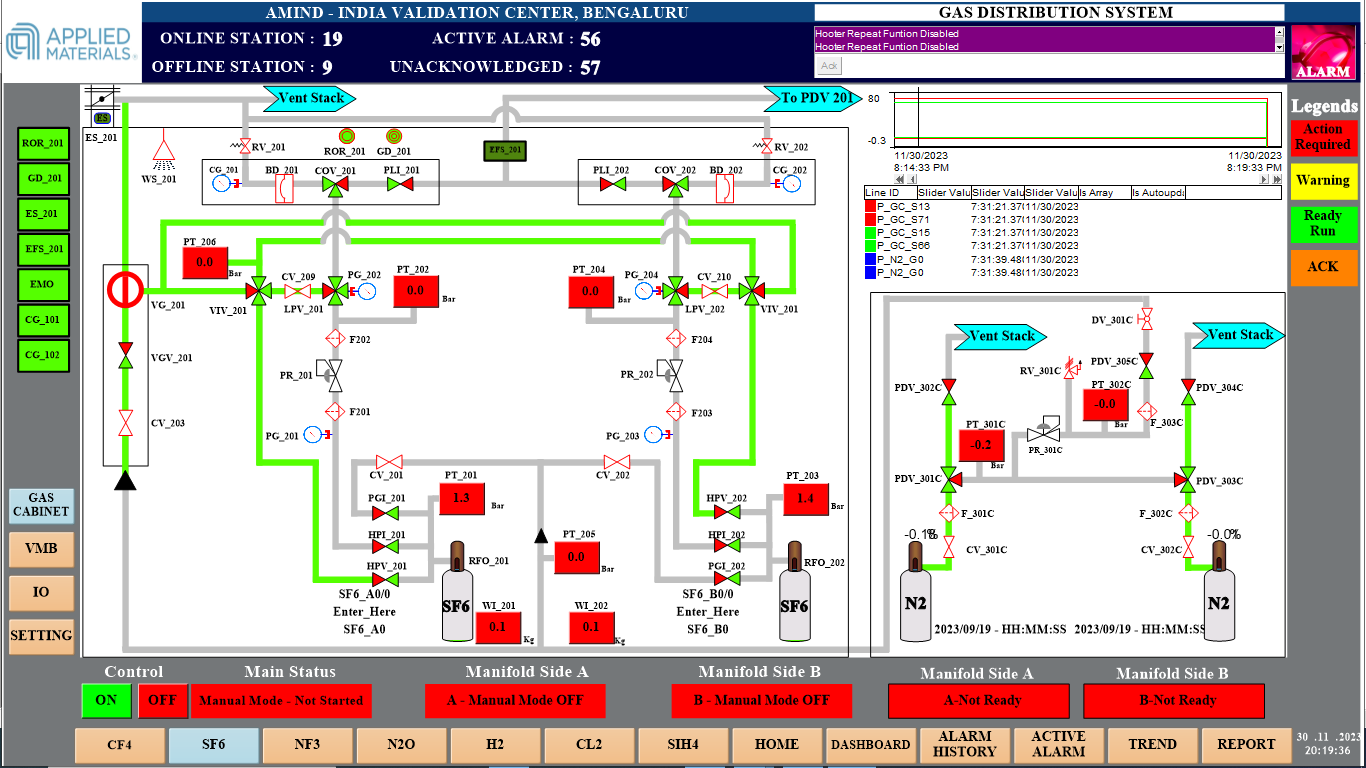
Task: Toggle the CG_101 status indicator
Action: click(43, 320)
